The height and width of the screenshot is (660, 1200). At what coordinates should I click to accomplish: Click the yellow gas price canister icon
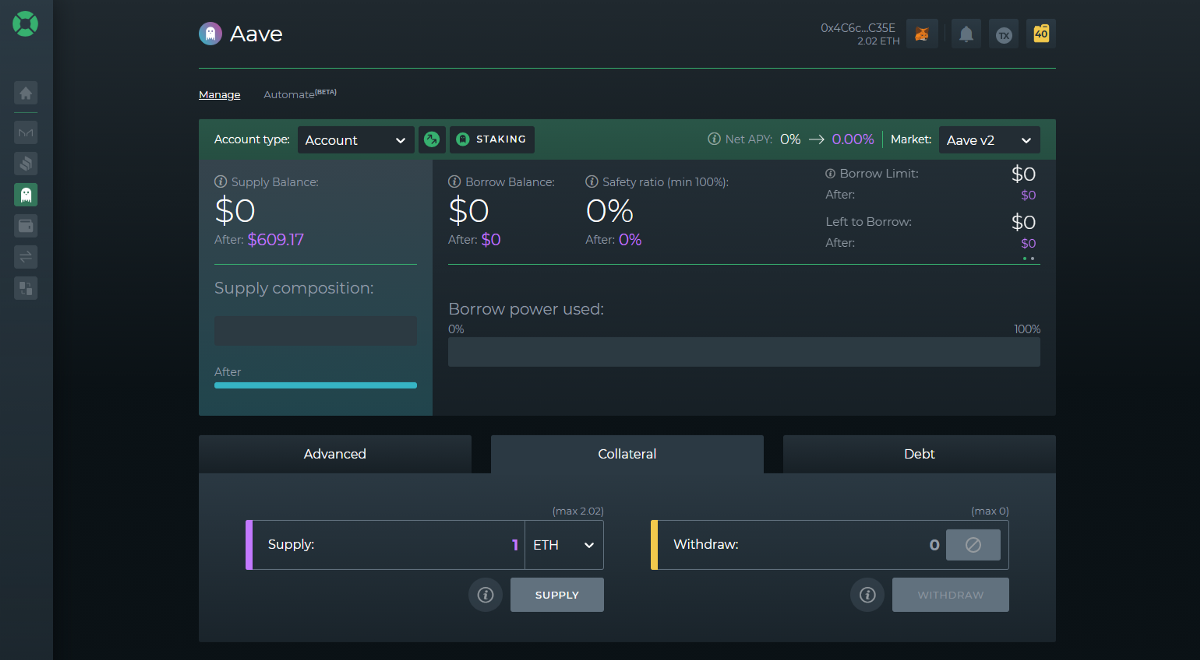1041,34
